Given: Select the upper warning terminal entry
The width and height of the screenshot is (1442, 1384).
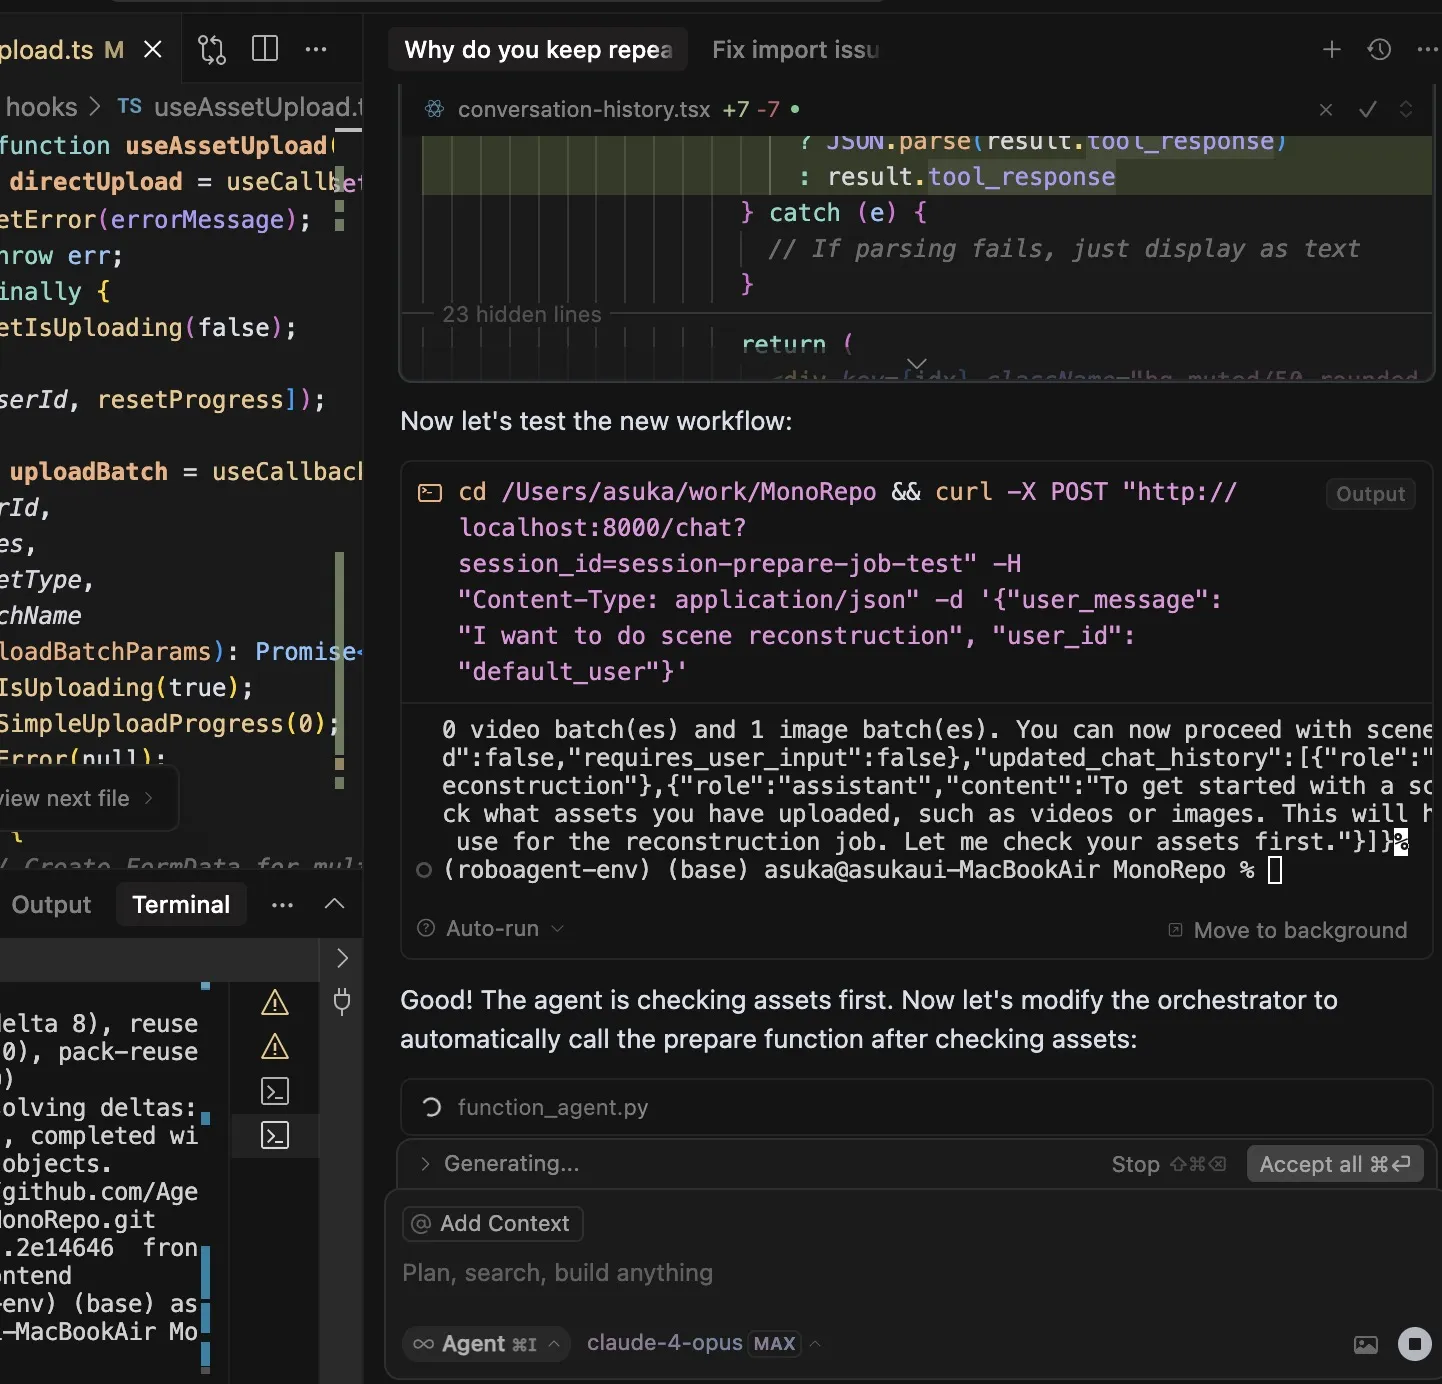Looking at the screenshot, I should (x=275, y=1002).
